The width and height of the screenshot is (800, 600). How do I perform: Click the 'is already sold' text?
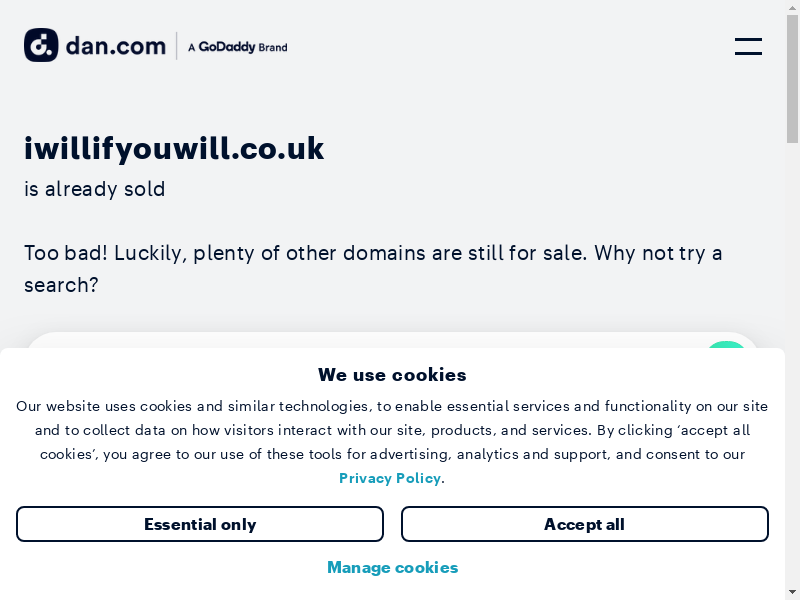coord(95,189)
